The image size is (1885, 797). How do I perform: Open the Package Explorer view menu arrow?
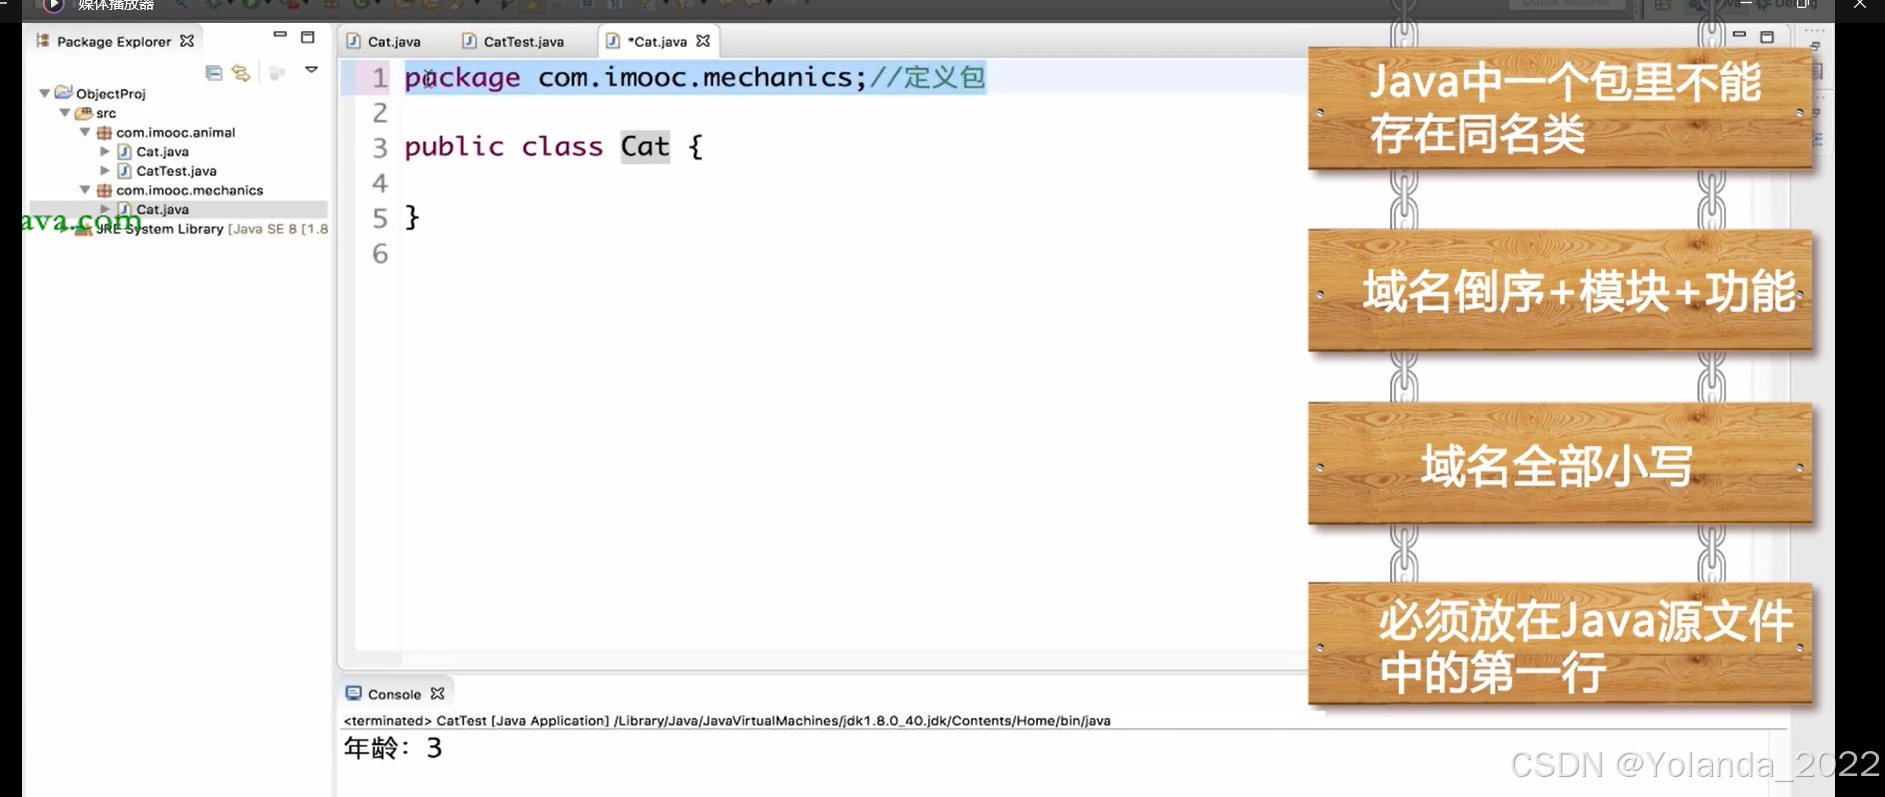click(x=312, y=70)
